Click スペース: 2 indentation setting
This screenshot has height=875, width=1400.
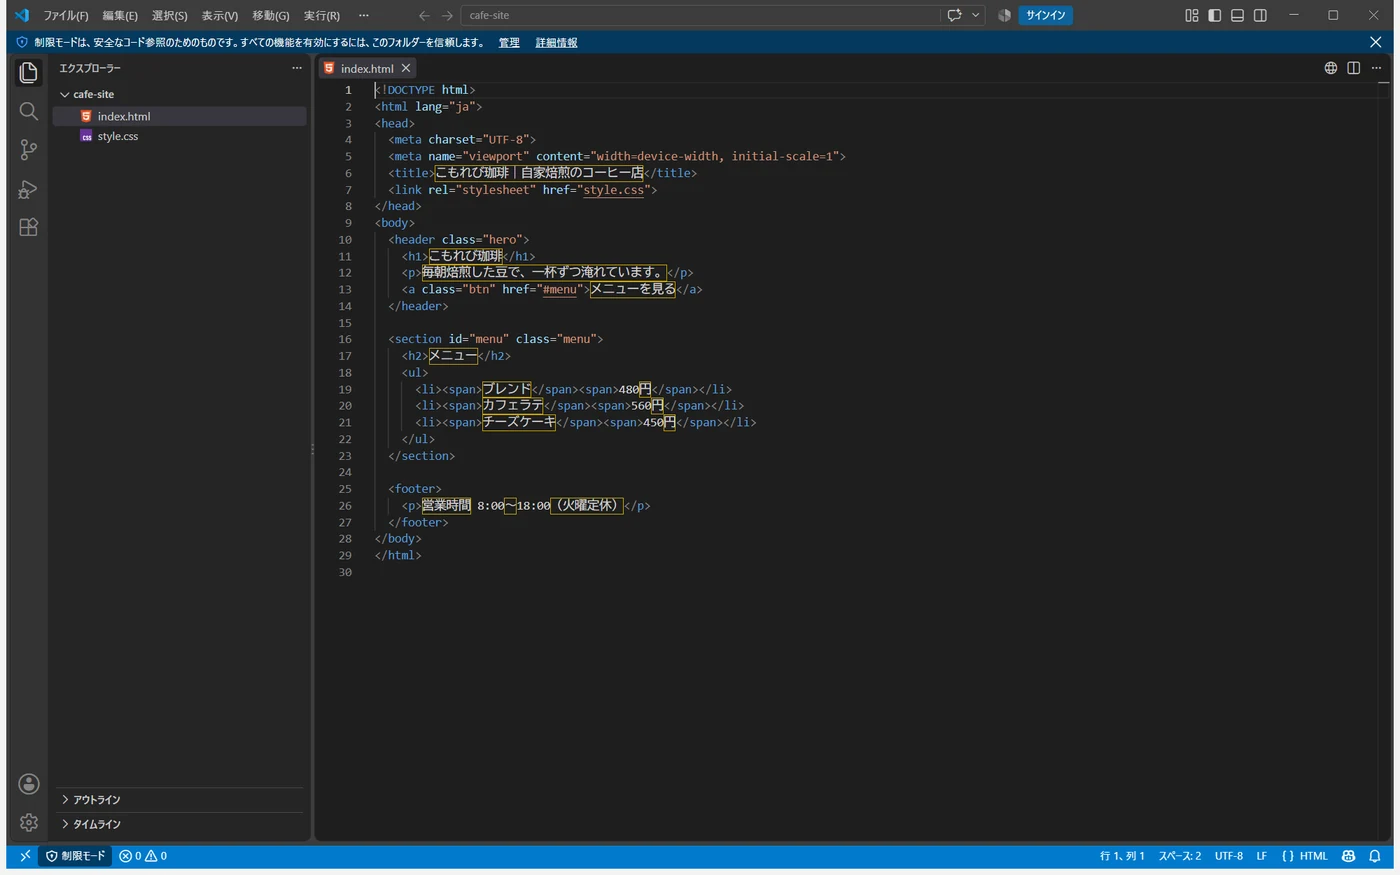pyautogui.click(x=1180, y=856)
